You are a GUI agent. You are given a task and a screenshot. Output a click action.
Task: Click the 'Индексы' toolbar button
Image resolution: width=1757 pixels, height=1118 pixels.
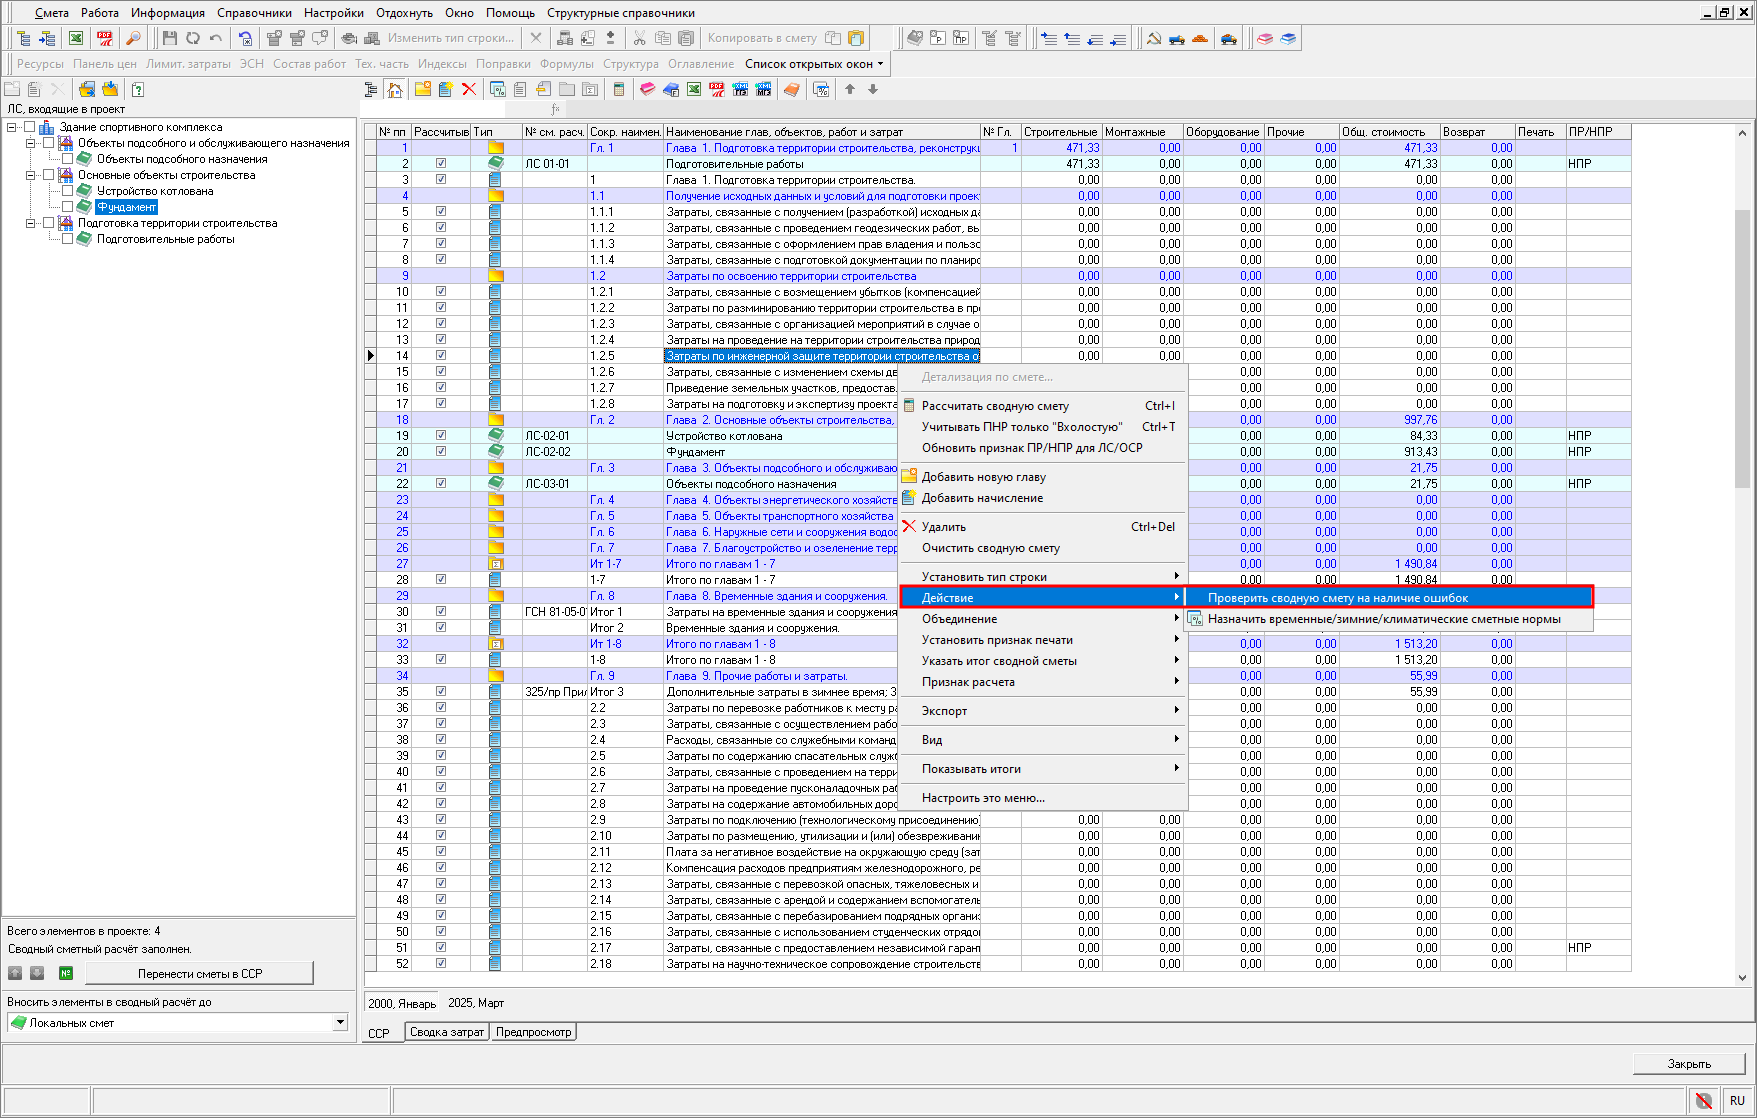(x=442, y=64)
